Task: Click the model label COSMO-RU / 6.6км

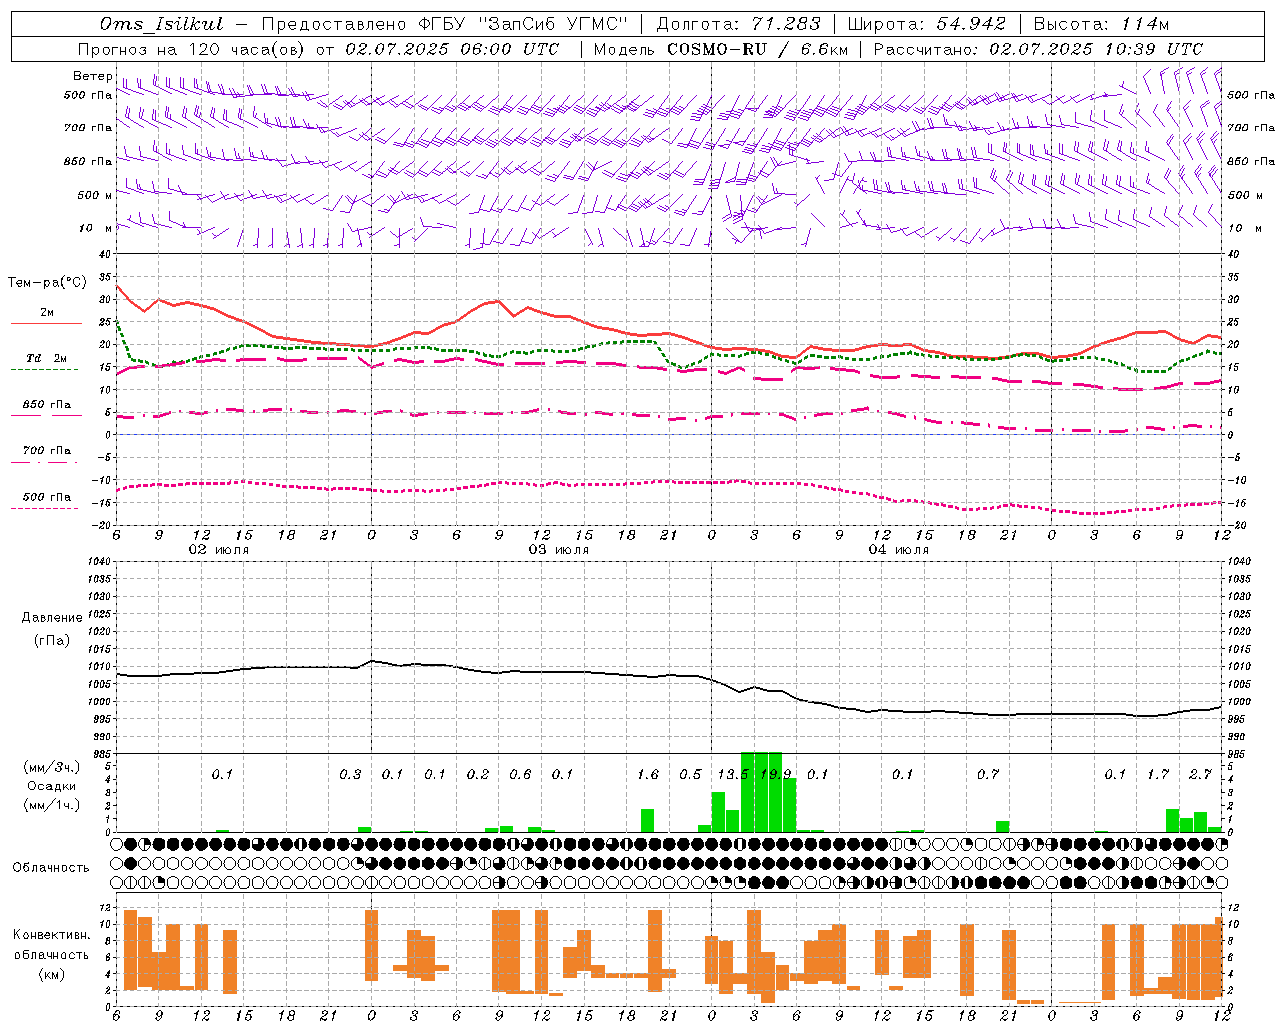Action: (x=758, y=49)
